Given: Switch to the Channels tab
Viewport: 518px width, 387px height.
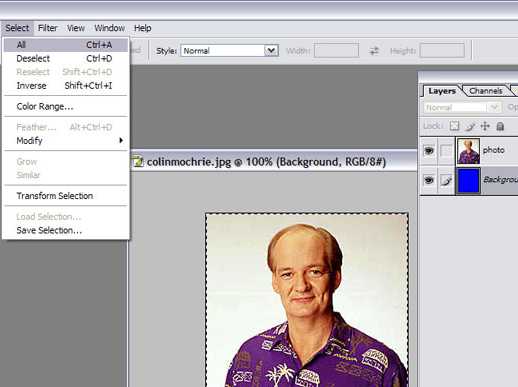Looking at the screenshot, I should (x=485, y=91).
